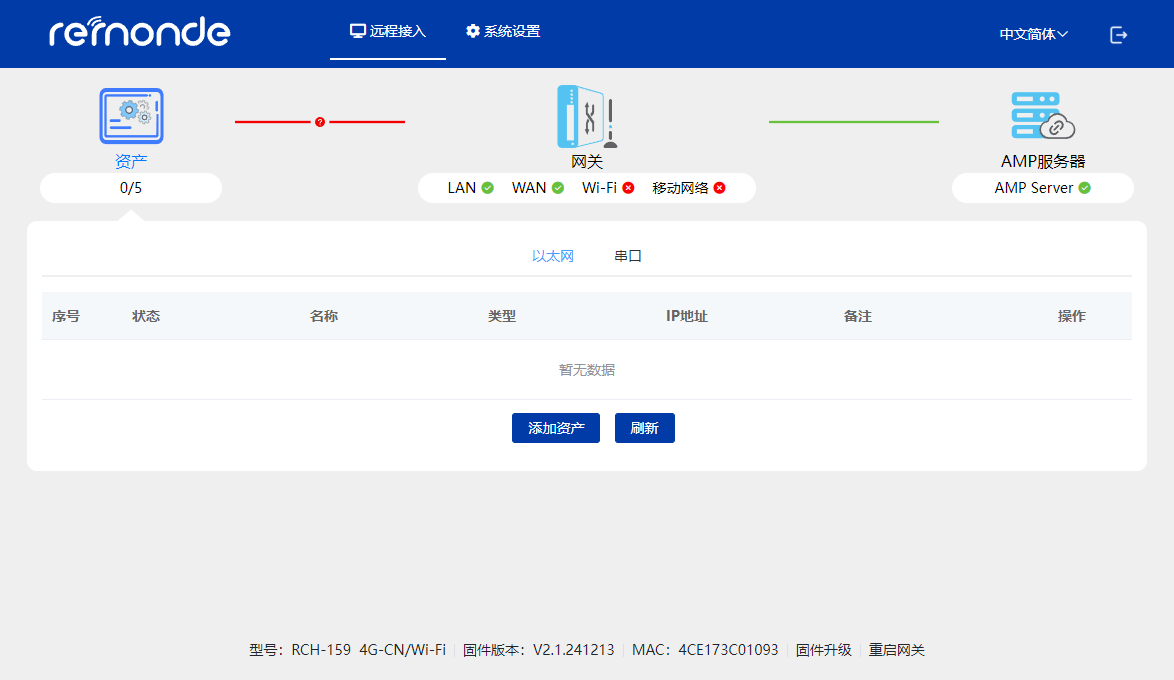The width and height of the screenshot is (1174, 680).
Task: Open the 中文简体 language dropdown
Action: 1033,34
